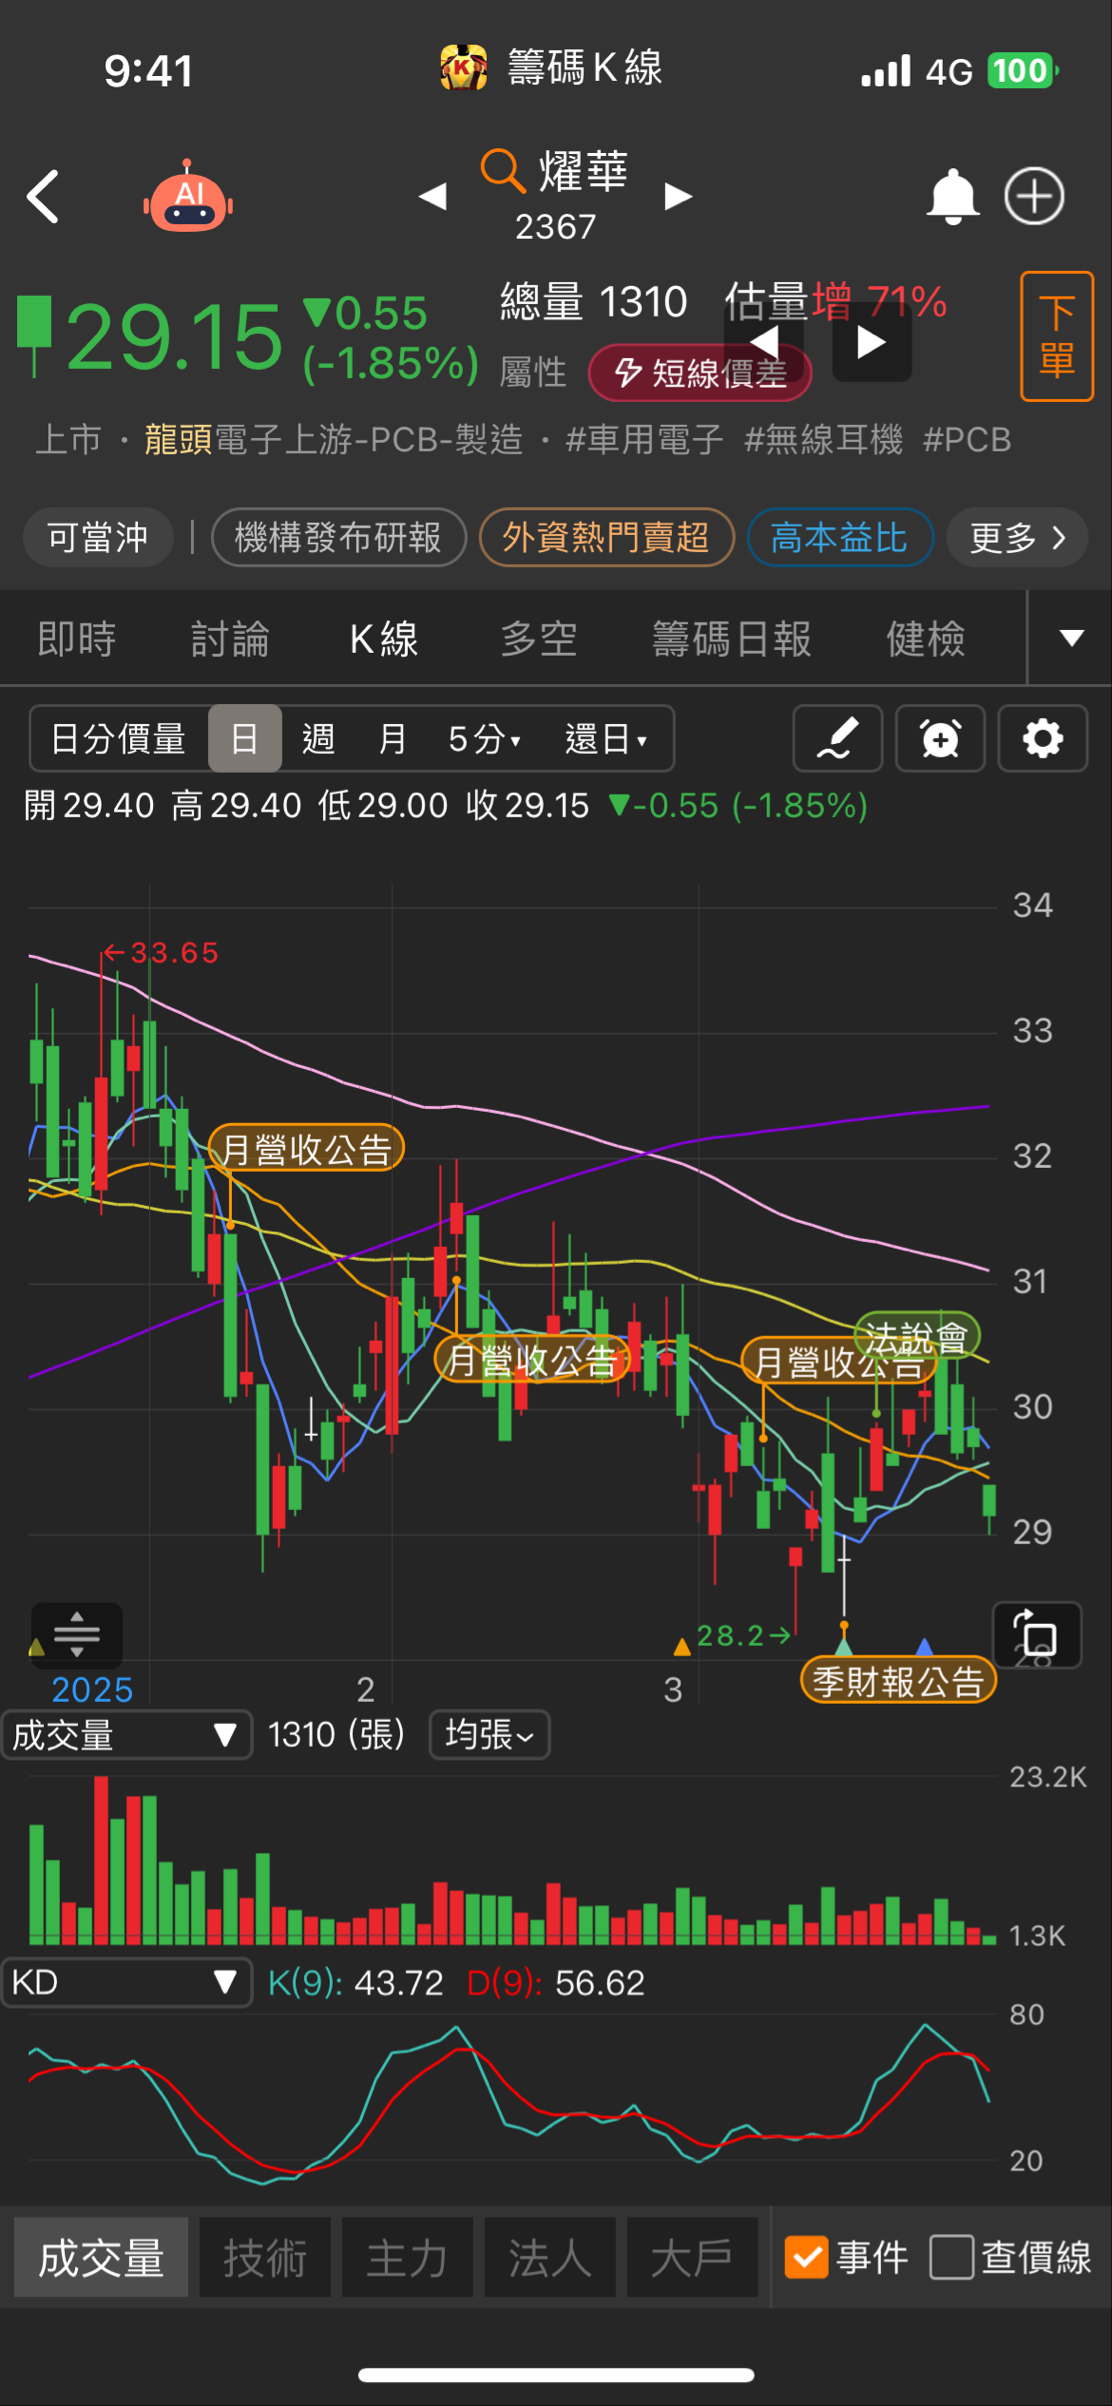Select 日分價量 chart mode
The image size is (1112, 2406).
(118, 739)
